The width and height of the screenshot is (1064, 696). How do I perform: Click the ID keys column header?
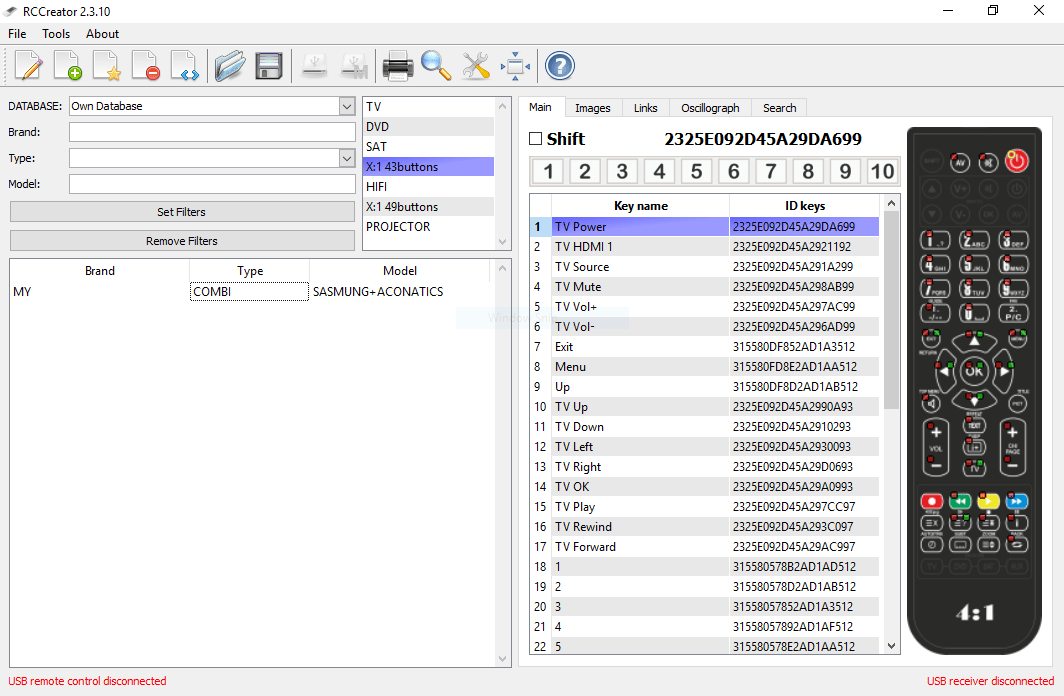805,206
